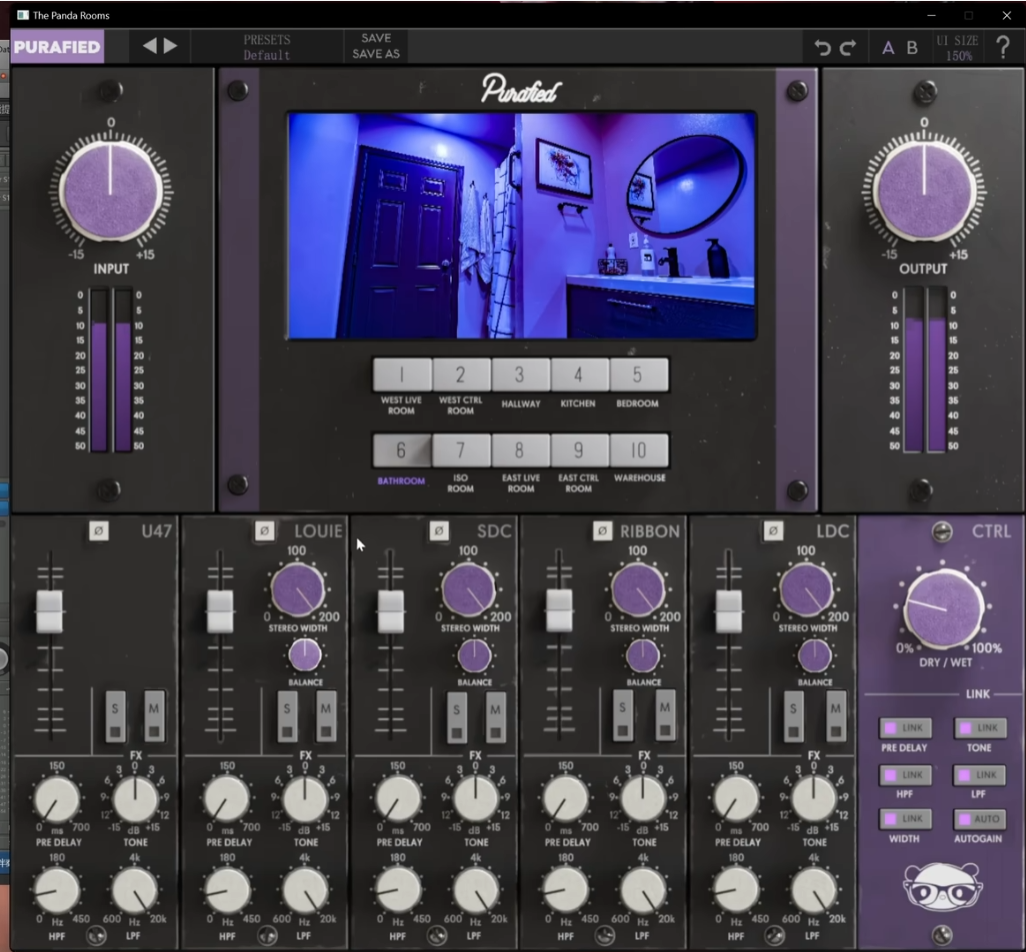
Task: Enable the AUTOGAIN auto button
Action: pos(980,819)
